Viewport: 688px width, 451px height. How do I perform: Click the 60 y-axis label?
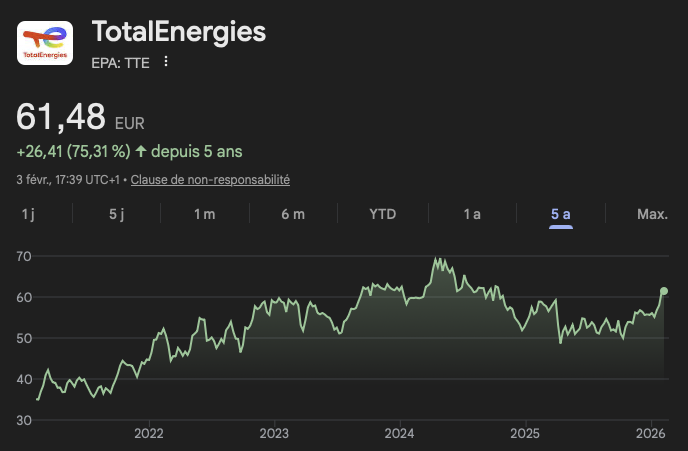(24, 297)
